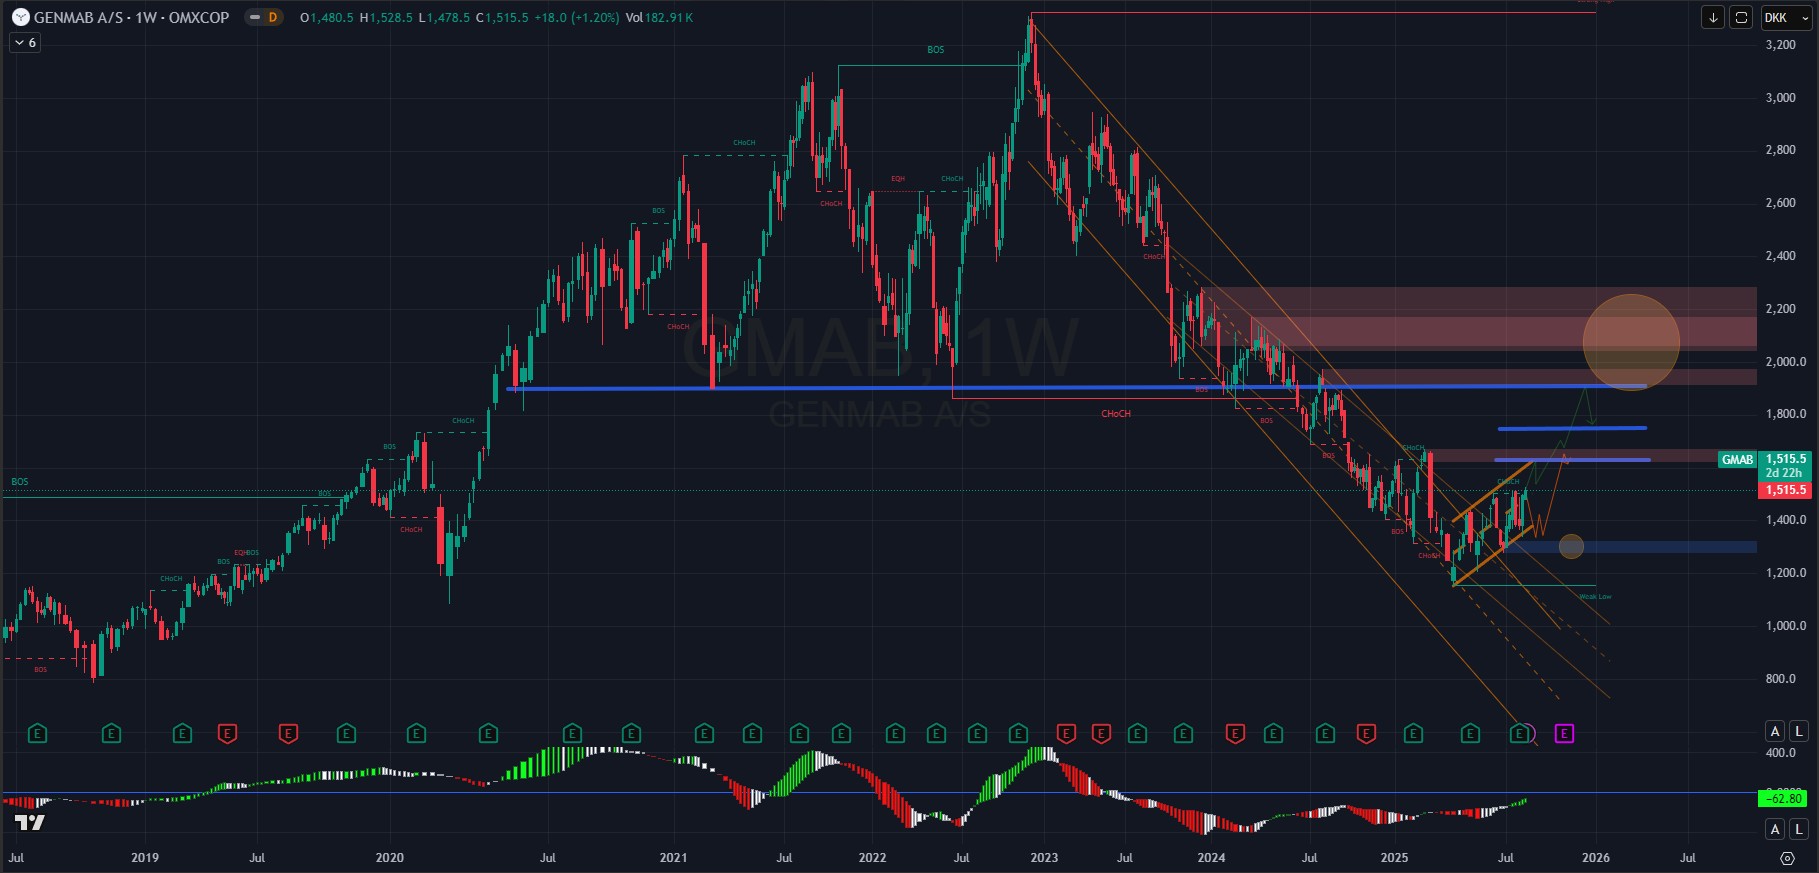Click the magenta upcoming earnings E marker
Screen dimensions: 1819x873
pyautogui.click(x=1564, y=734)
